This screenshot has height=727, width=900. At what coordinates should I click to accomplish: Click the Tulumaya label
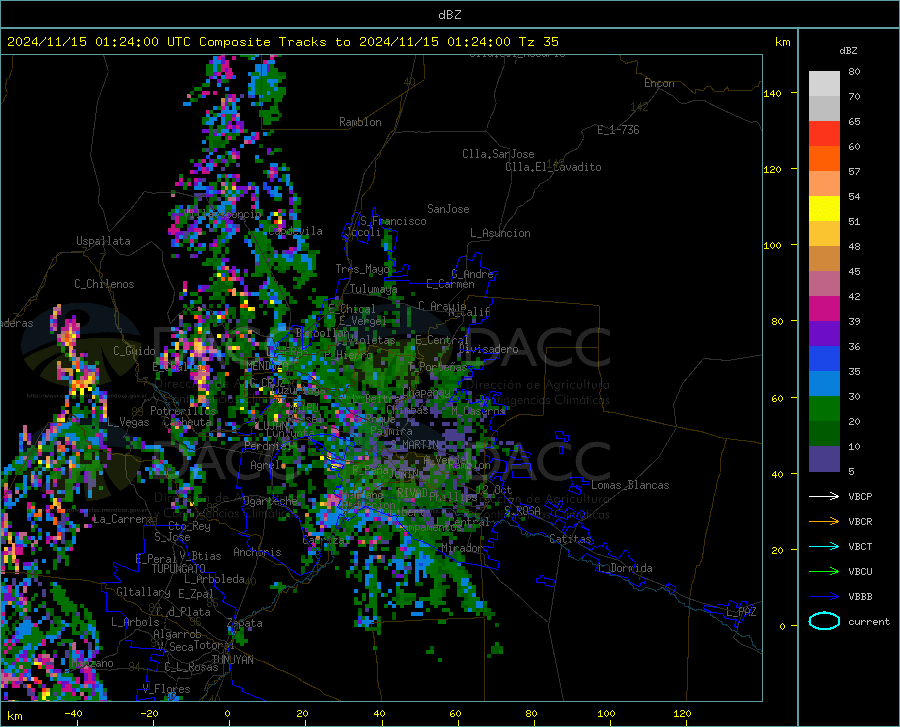(x=374, y=289)
